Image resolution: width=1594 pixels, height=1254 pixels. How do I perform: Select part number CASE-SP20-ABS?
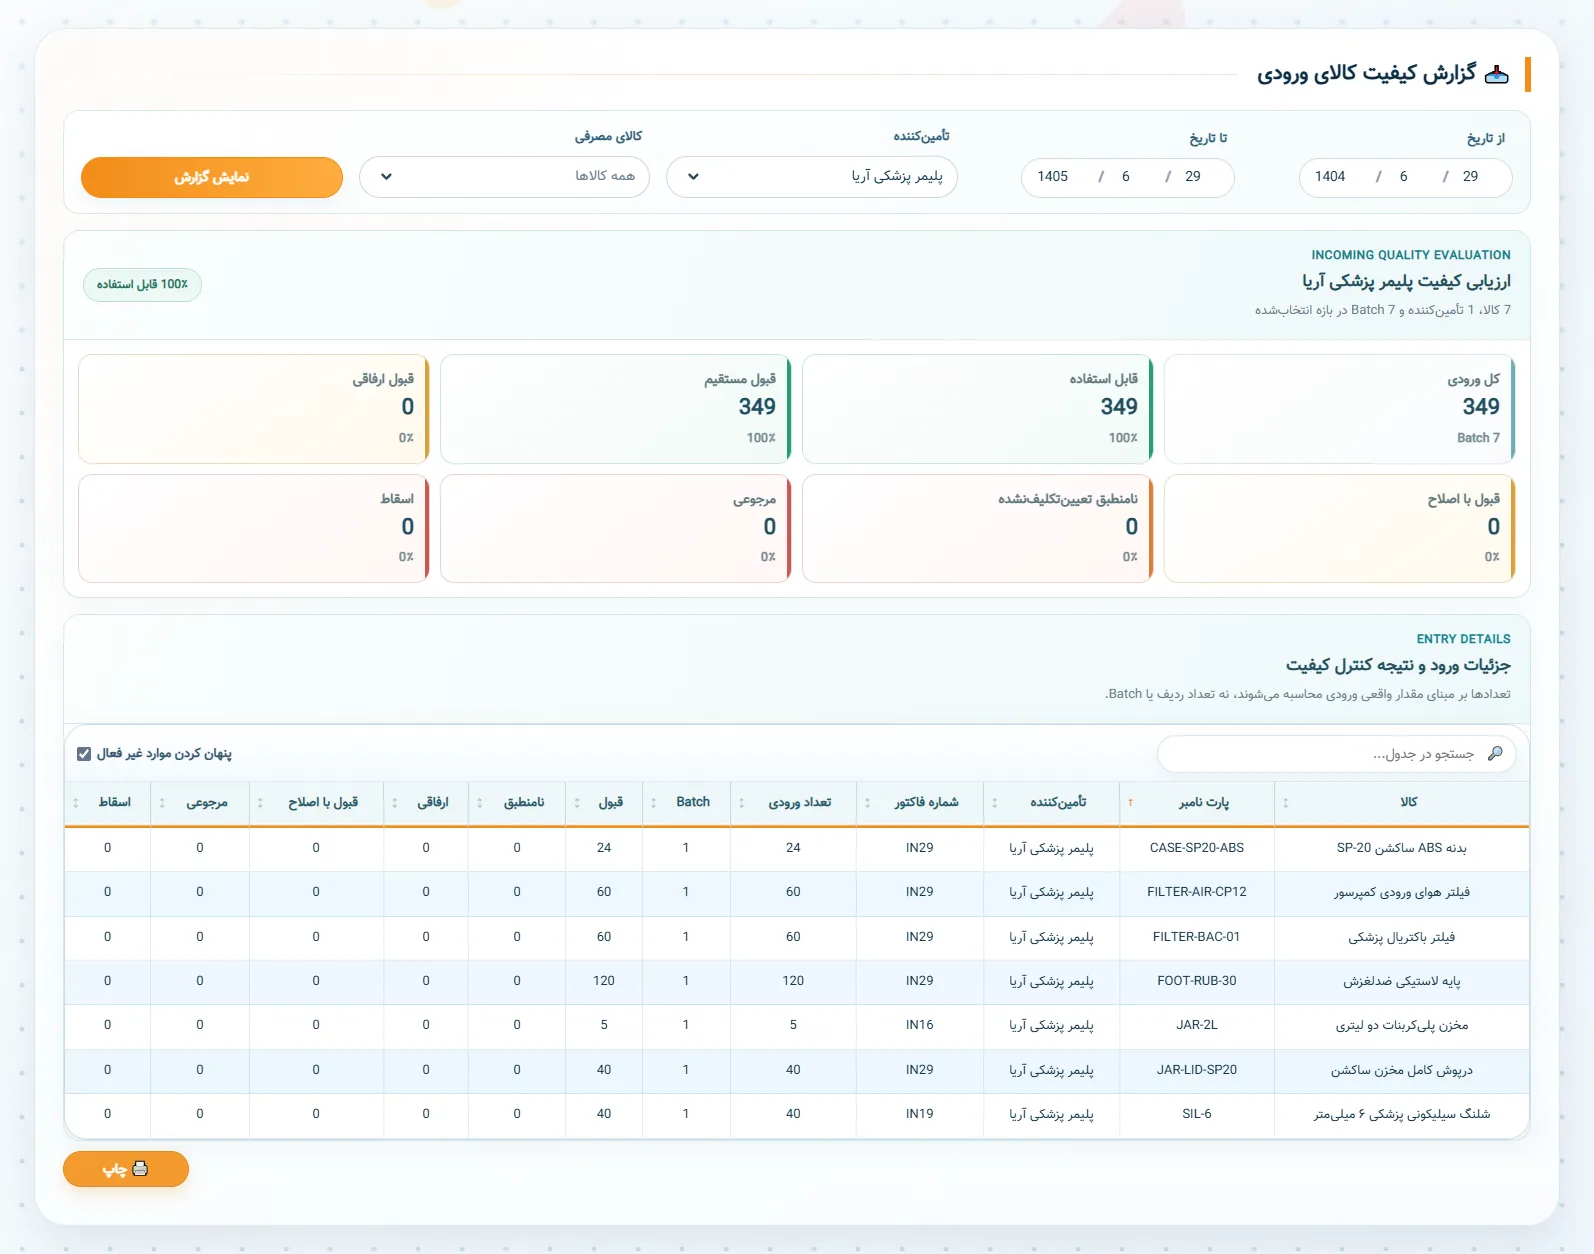pyautogui.click(x=1197, y=848)
